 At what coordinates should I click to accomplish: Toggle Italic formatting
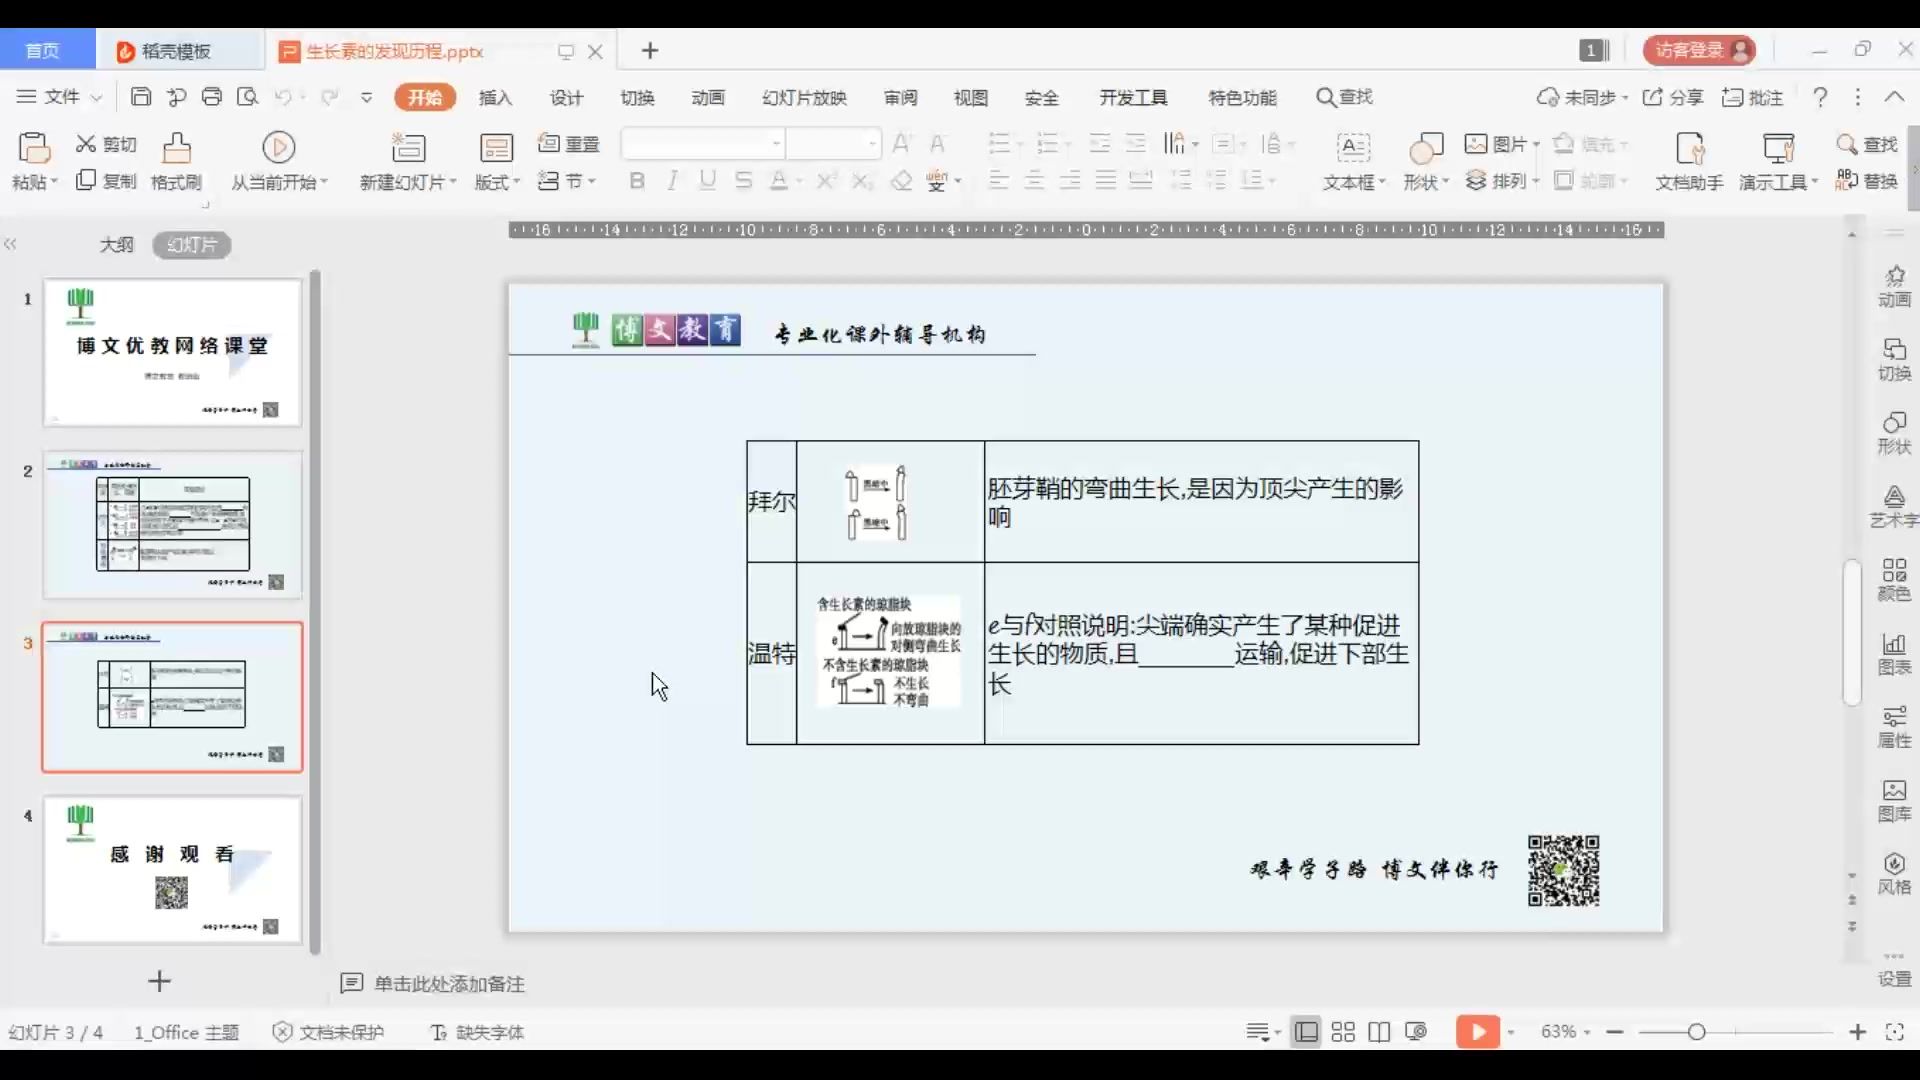(x=673, y=181)
